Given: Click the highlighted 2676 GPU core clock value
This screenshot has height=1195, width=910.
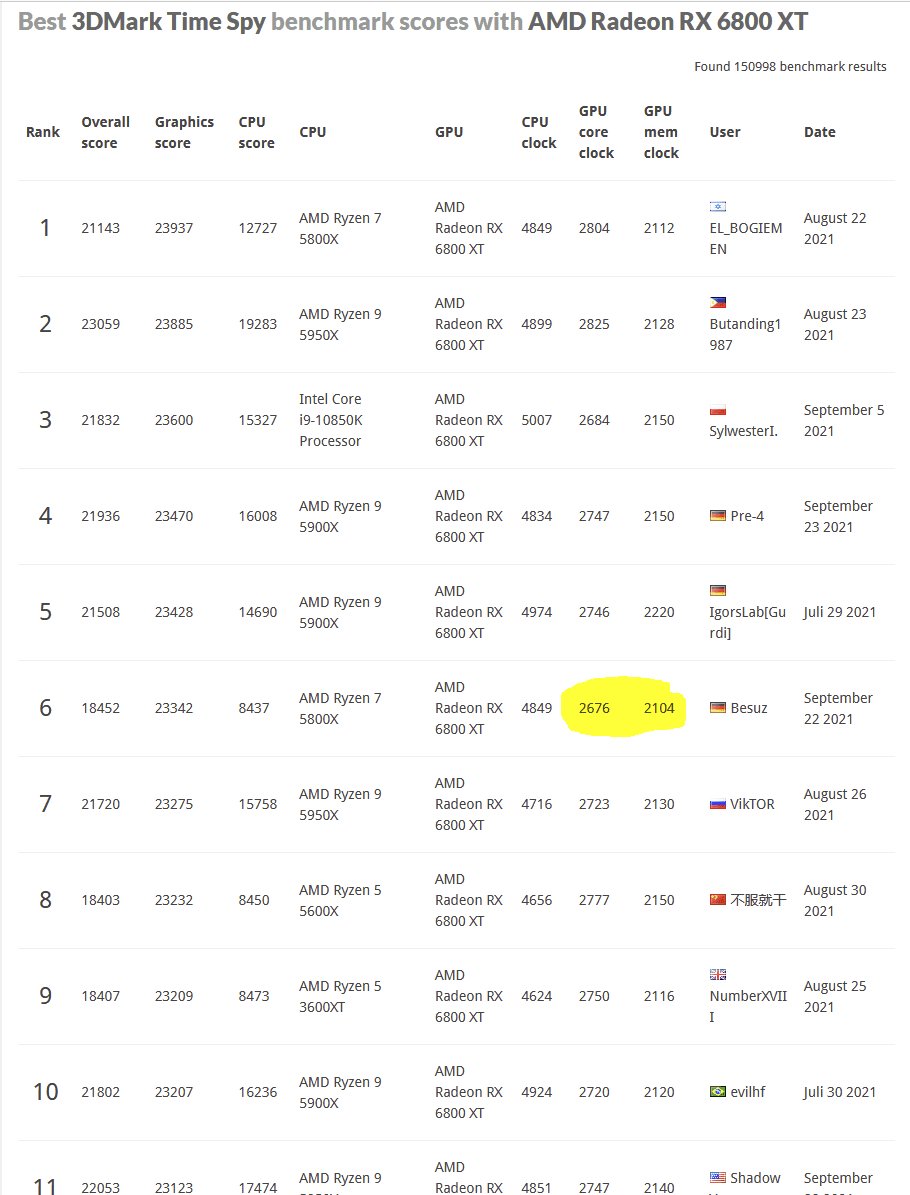Looking at the screenshot, I should point(594,708).
